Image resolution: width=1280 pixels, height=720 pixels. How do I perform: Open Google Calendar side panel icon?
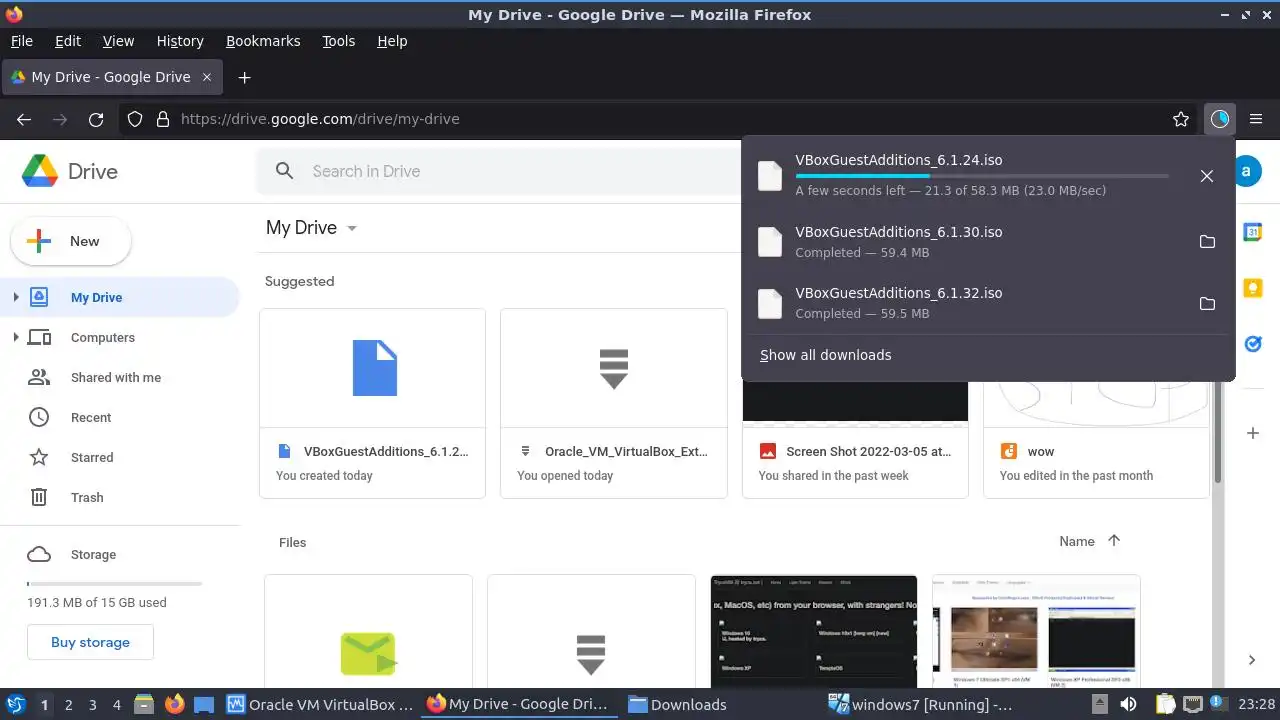[x=1252, y=232]
